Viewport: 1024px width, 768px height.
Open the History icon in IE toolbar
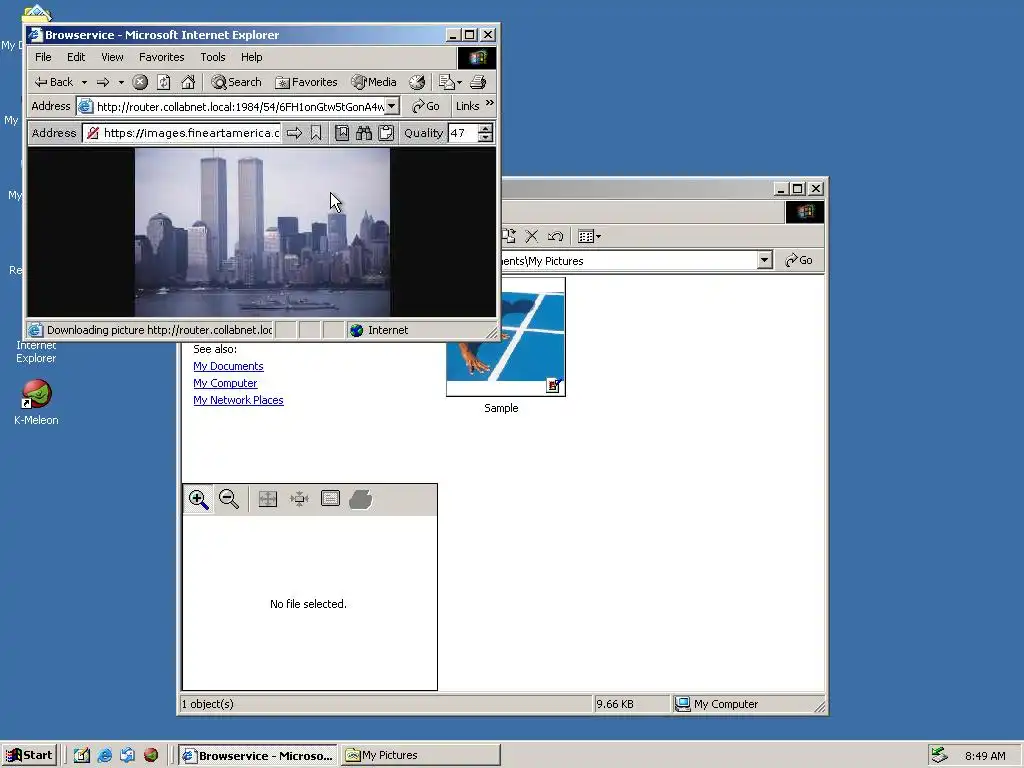coord(417,82)
